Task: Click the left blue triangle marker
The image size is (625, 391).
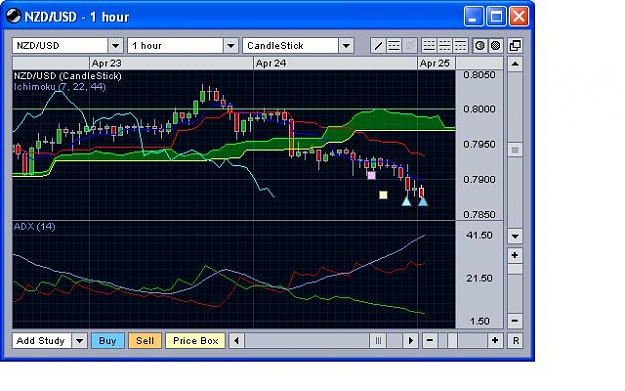Action: (406, 201)
